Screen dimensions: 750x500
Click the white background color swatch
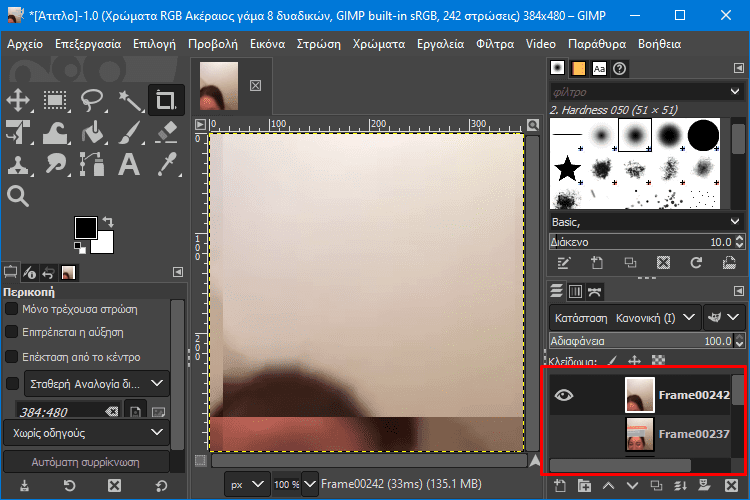point(105,244)
